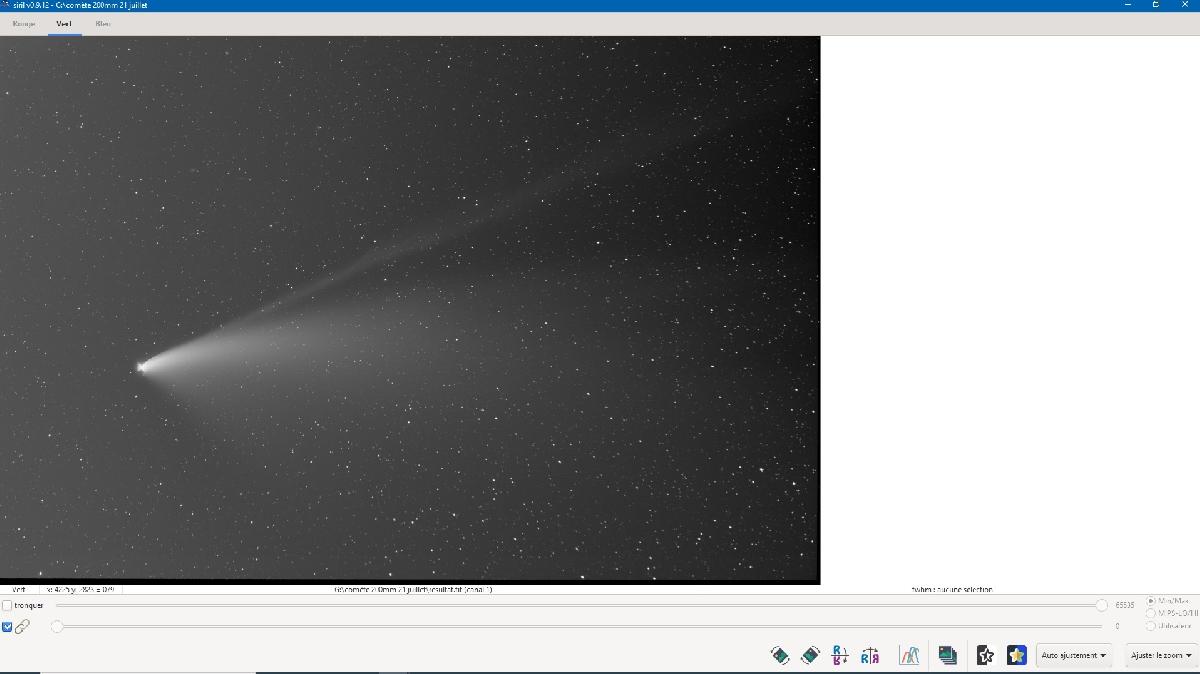Flip image vertically with R mirror icon
The width and height of the screenshot is (1200, 674).
tap(840, 655)
